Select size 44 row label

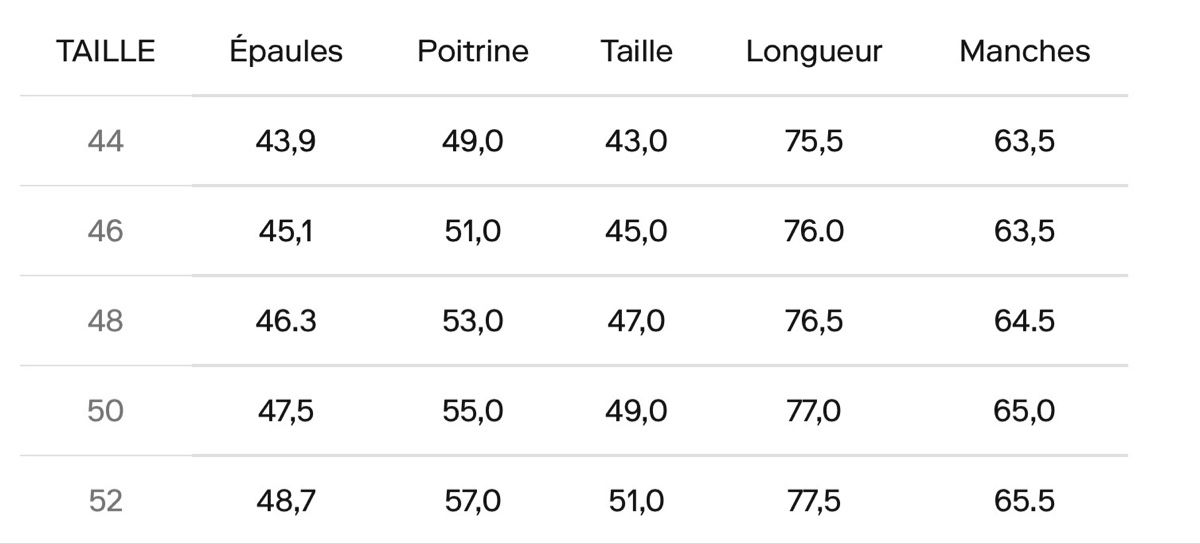(106, 142)
